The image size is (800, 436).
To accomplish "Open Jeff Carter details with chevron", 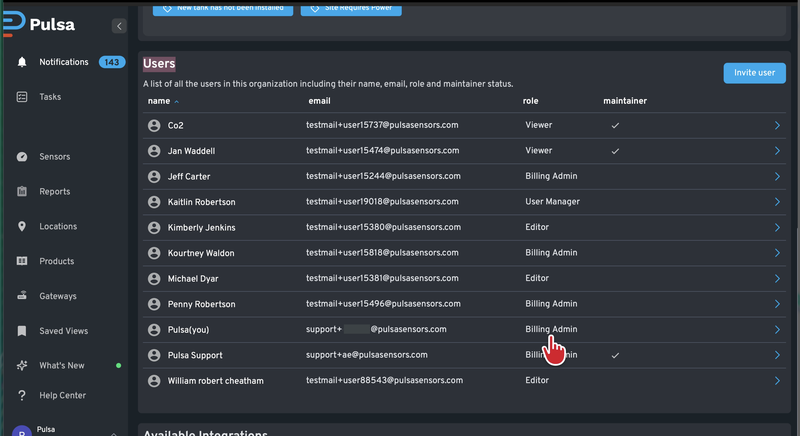I will 777,176.
